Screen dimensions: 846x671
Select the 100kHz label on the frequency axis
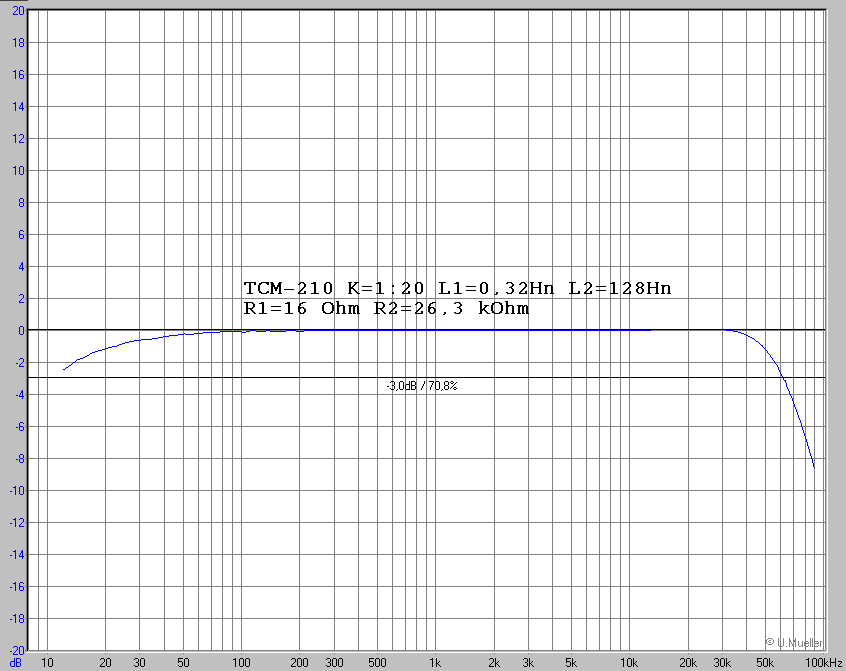823,662
